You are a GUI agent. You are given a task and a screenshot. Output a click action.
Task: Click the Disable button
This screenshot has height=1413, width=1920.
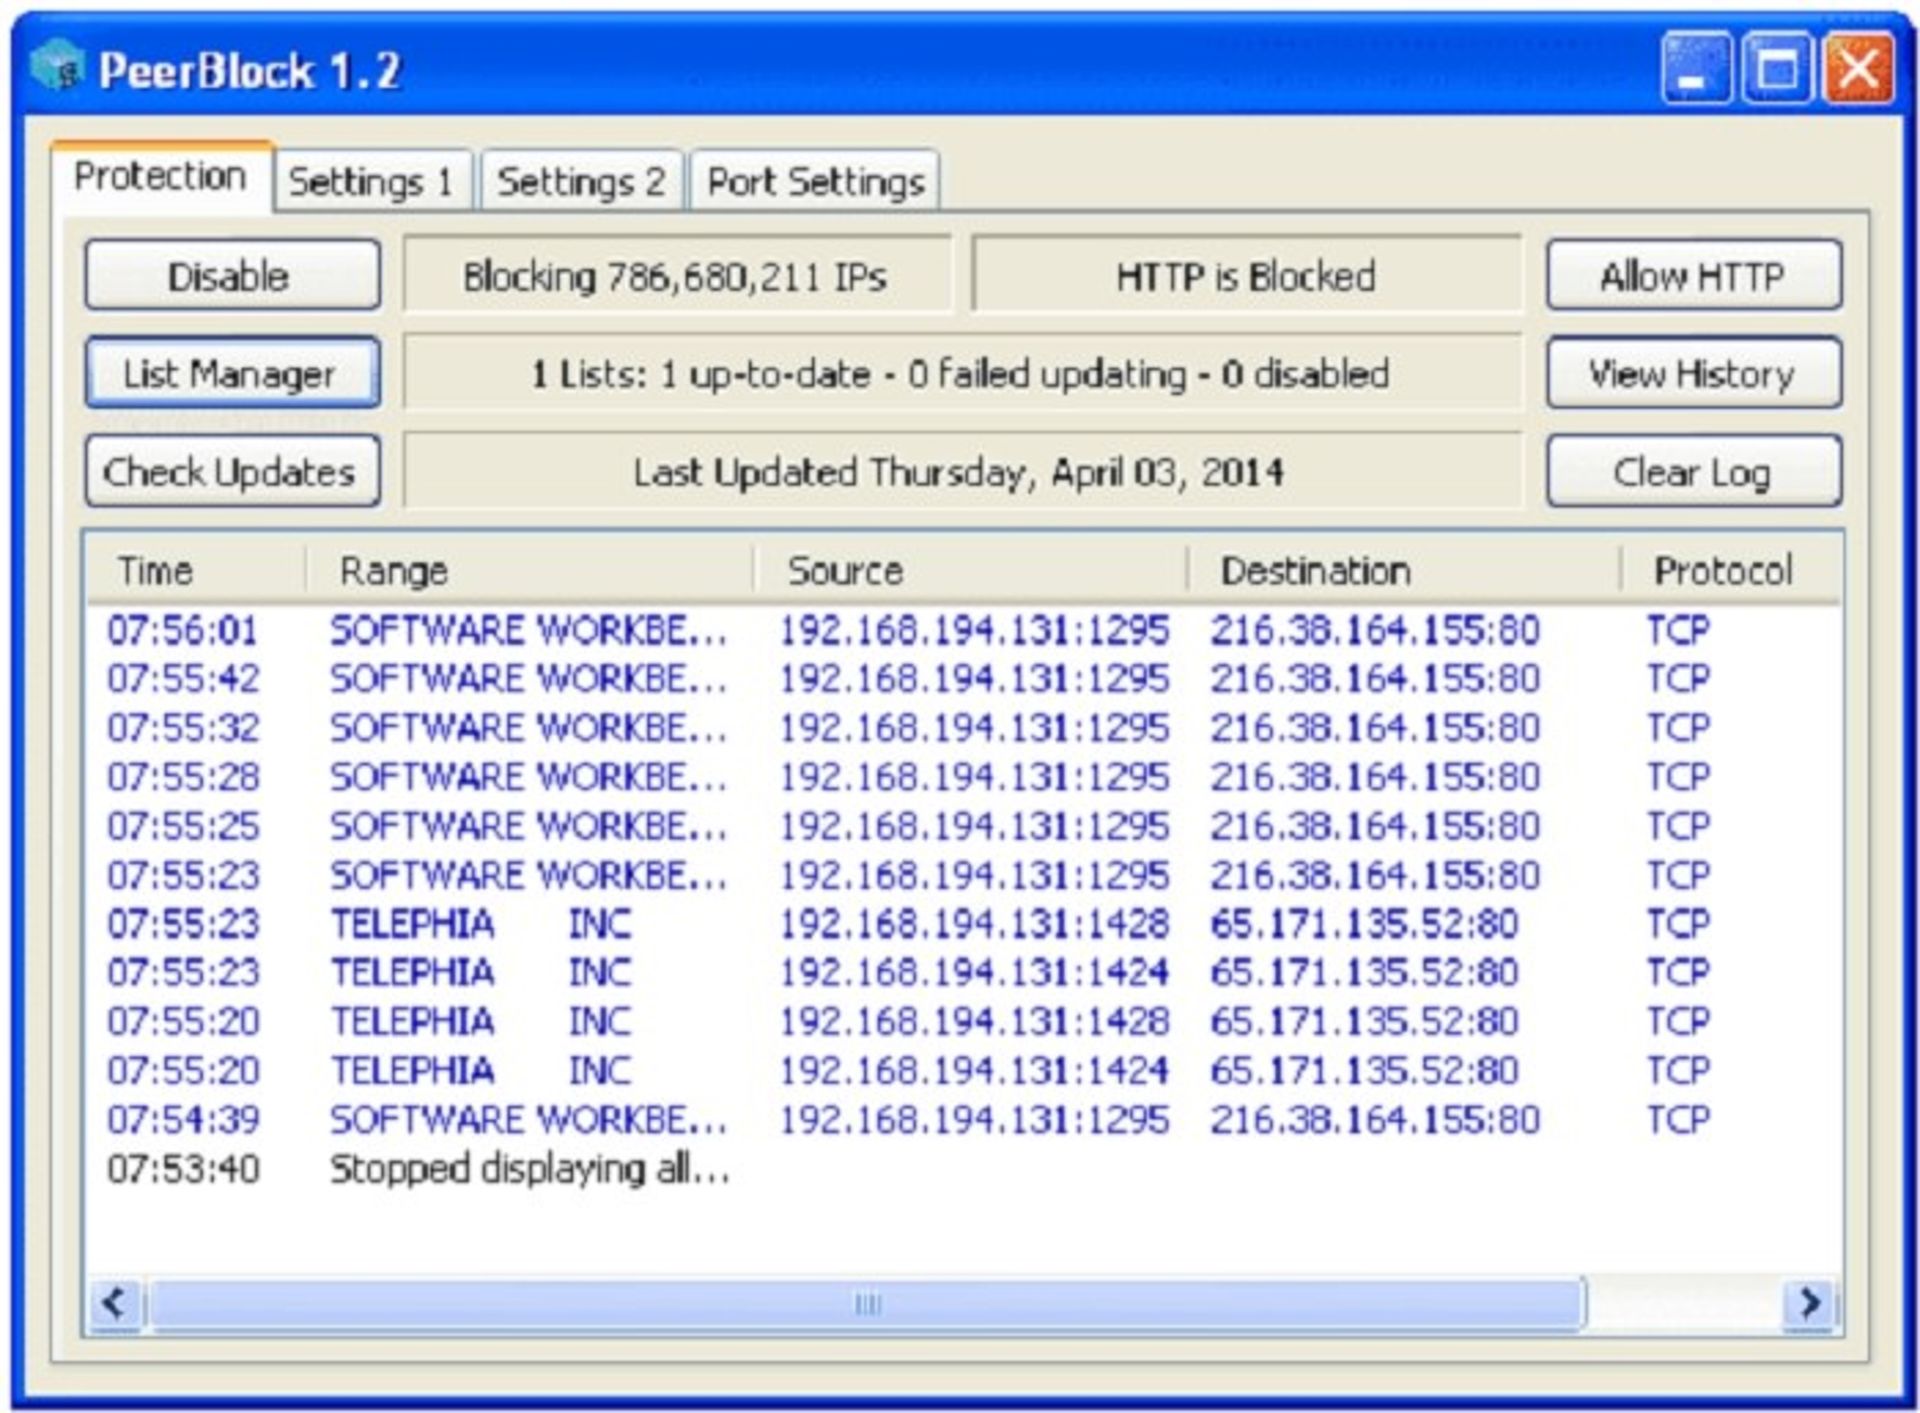click(232, 275)
